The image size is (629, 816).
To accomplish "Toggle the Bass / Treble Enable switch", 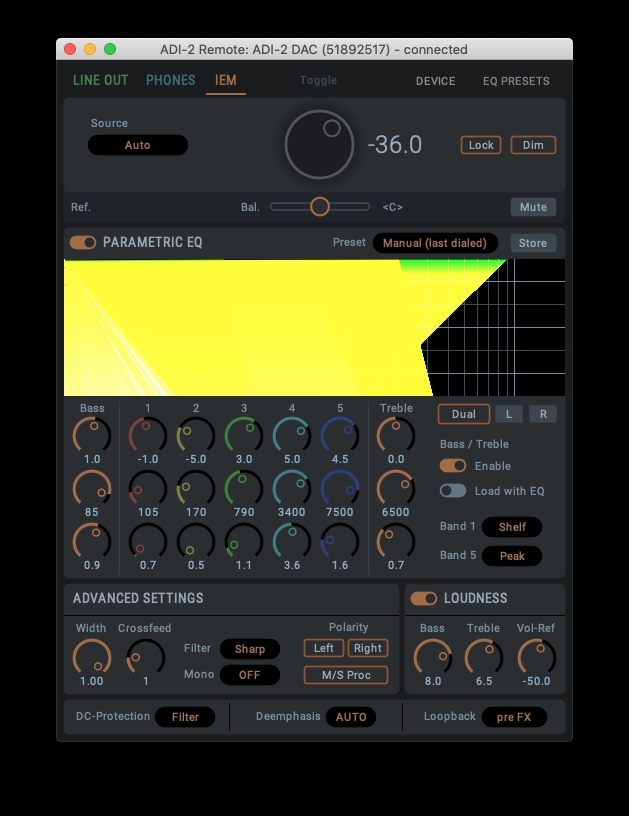I will coord(453,466).
